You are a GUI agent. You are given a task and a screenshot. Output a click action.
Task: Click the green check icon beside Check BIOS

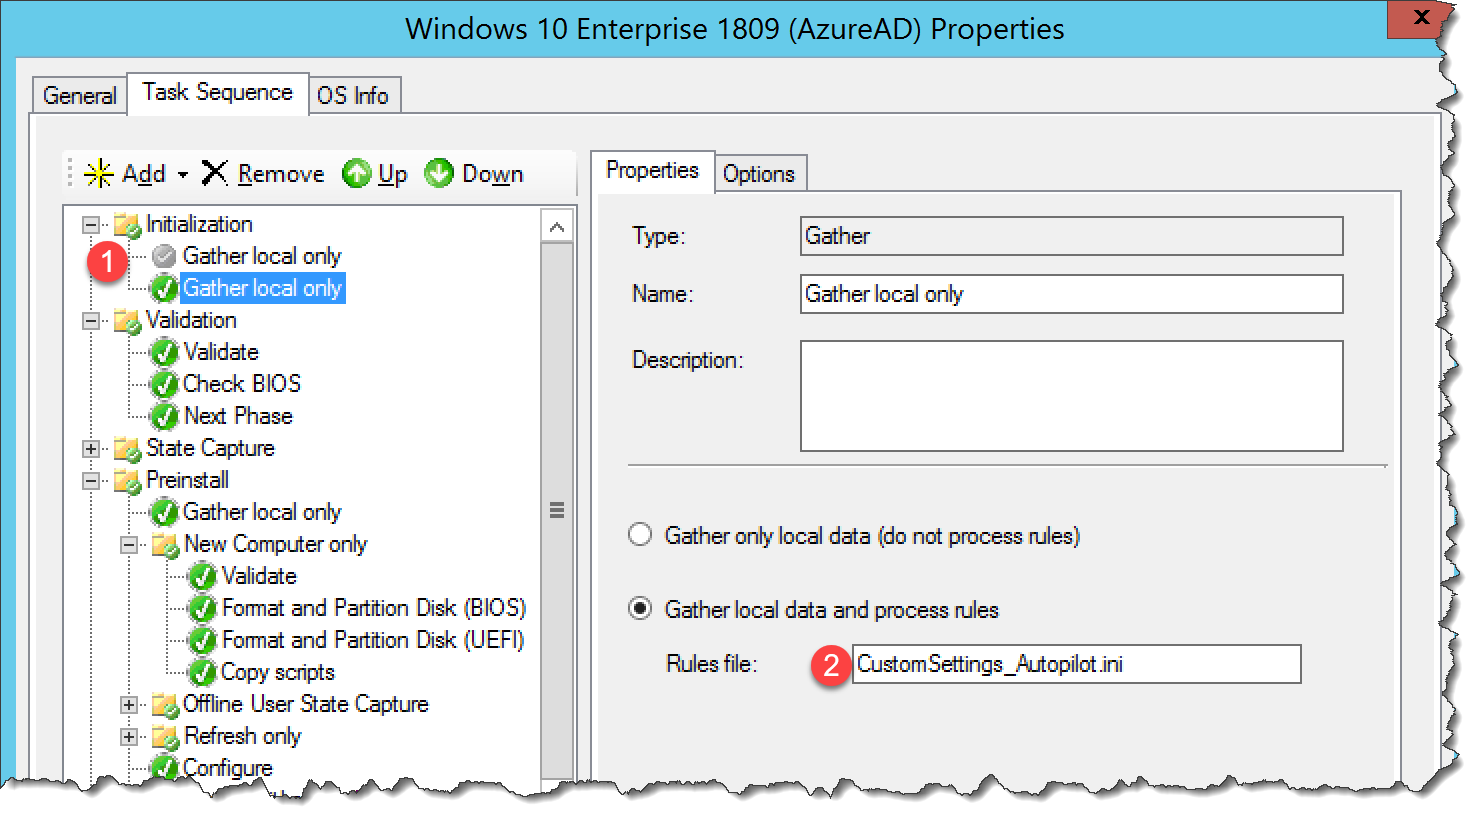click(x=164, y=384)
